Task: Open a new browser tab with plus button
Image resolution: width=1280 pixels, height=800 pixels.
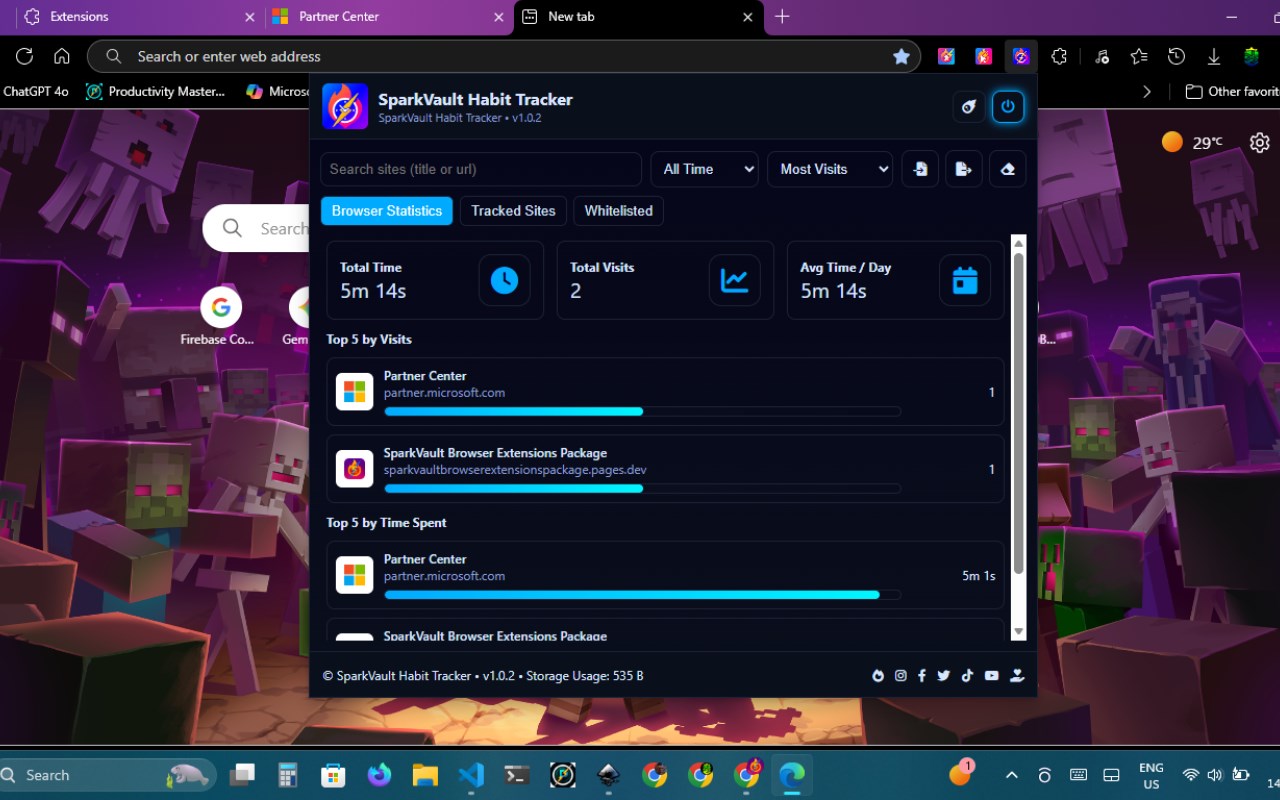Action: click(x=782, y=17)
